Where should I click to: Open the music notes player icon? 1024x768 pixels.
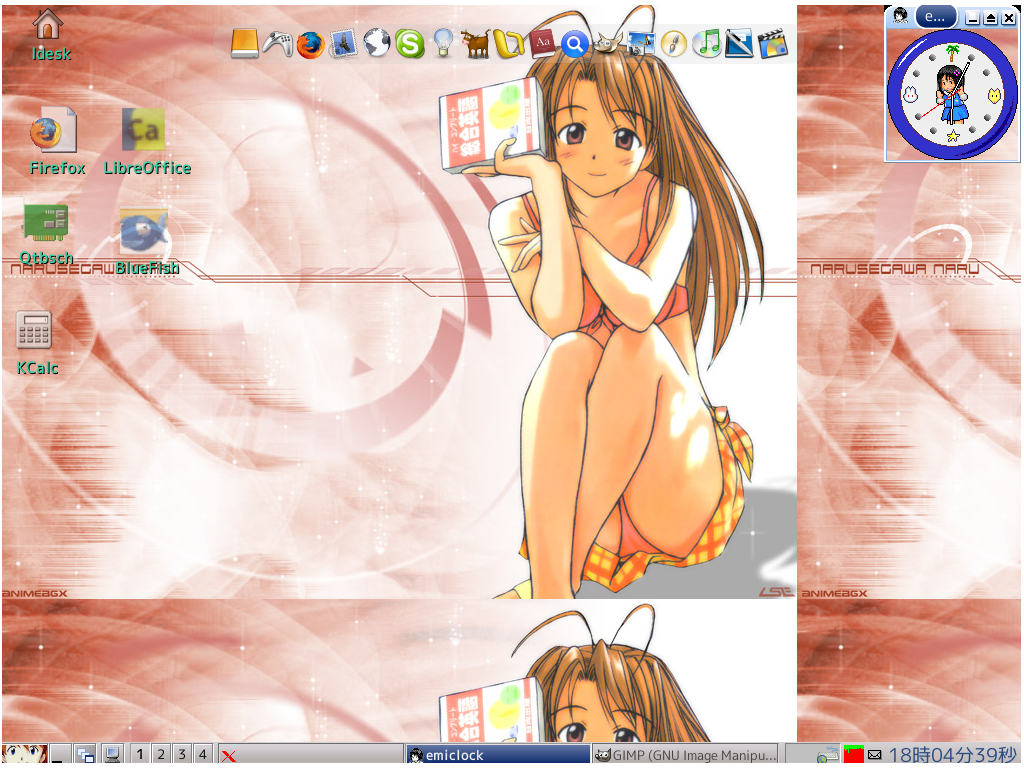707,43
